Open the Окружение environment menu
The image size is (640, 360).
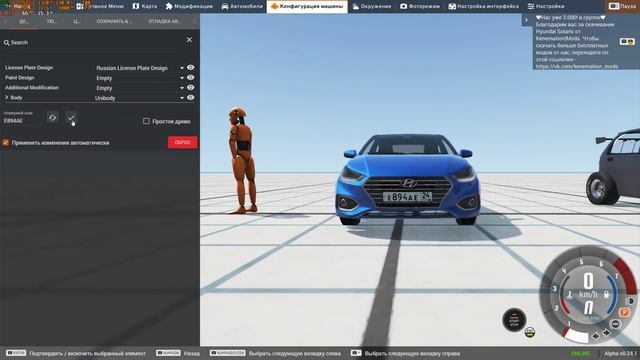coord(371,6)
